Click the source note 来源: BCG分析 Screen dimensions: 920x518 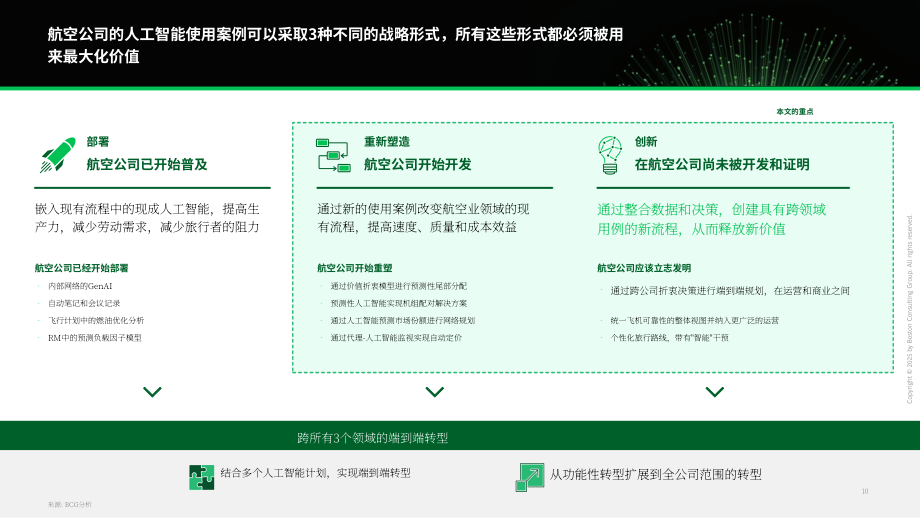coord(70,505)
